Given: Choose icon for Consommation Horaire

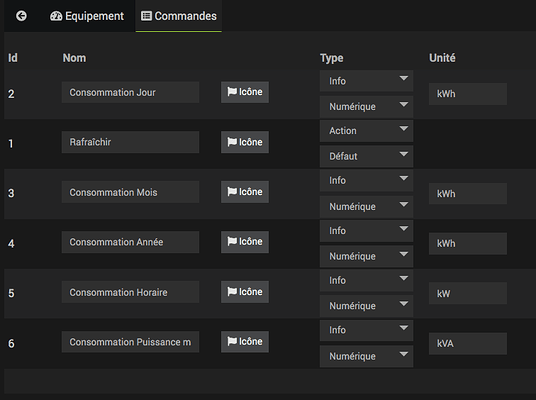Looking at the screenshot, I should pyautogui.click(x=245, y=292).
